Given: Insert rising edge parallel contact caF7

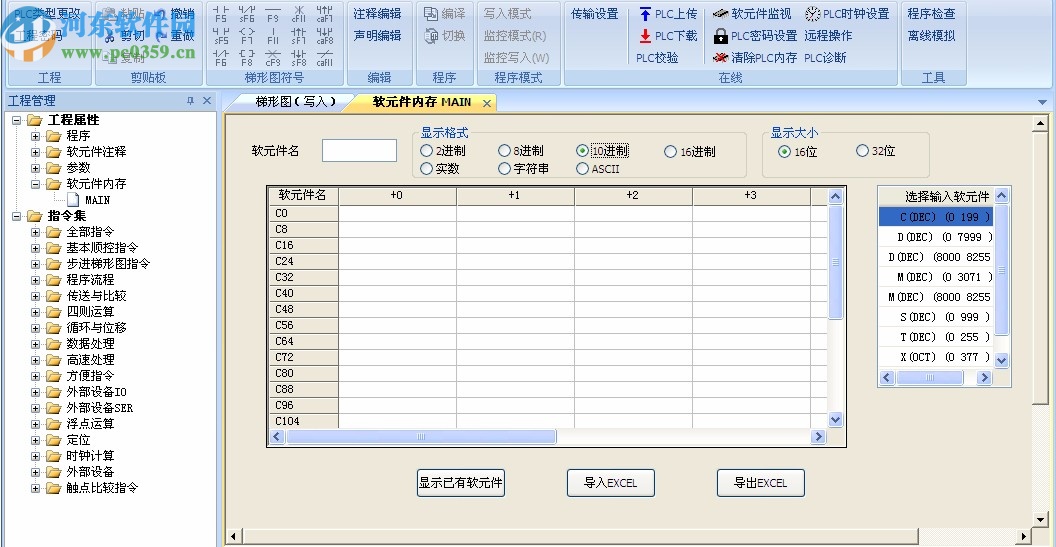Looking at the screenshot, I should click(x=325, y=14).
